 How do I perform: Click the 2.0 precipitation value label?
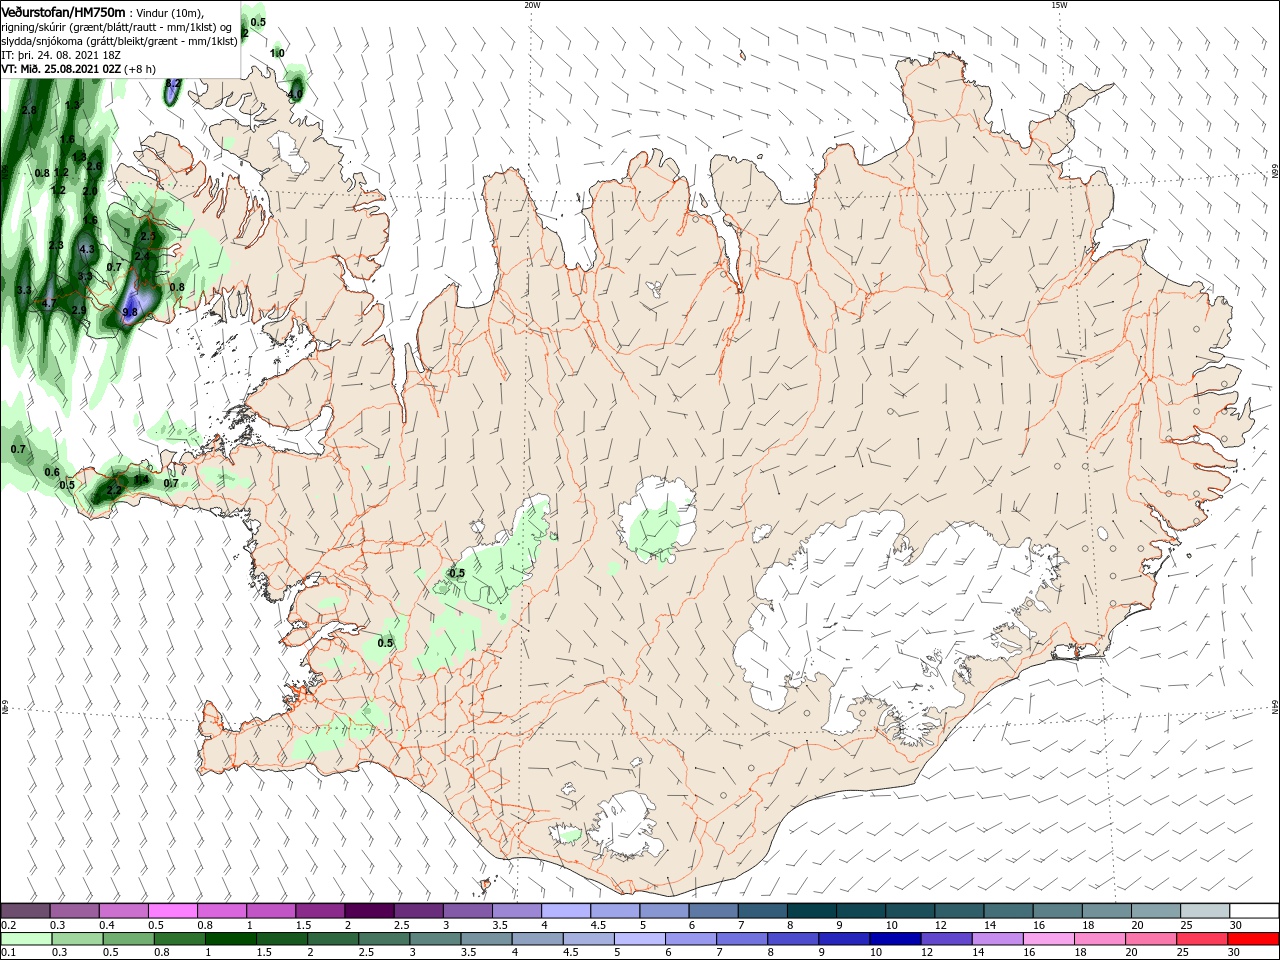tap(90, 190)
